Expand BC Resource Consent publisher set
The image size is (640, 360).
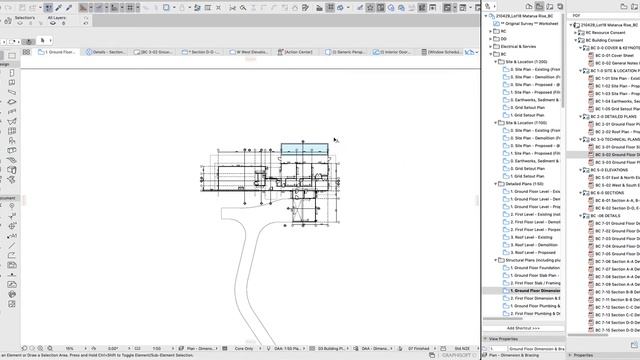click(x=576, y=33)
